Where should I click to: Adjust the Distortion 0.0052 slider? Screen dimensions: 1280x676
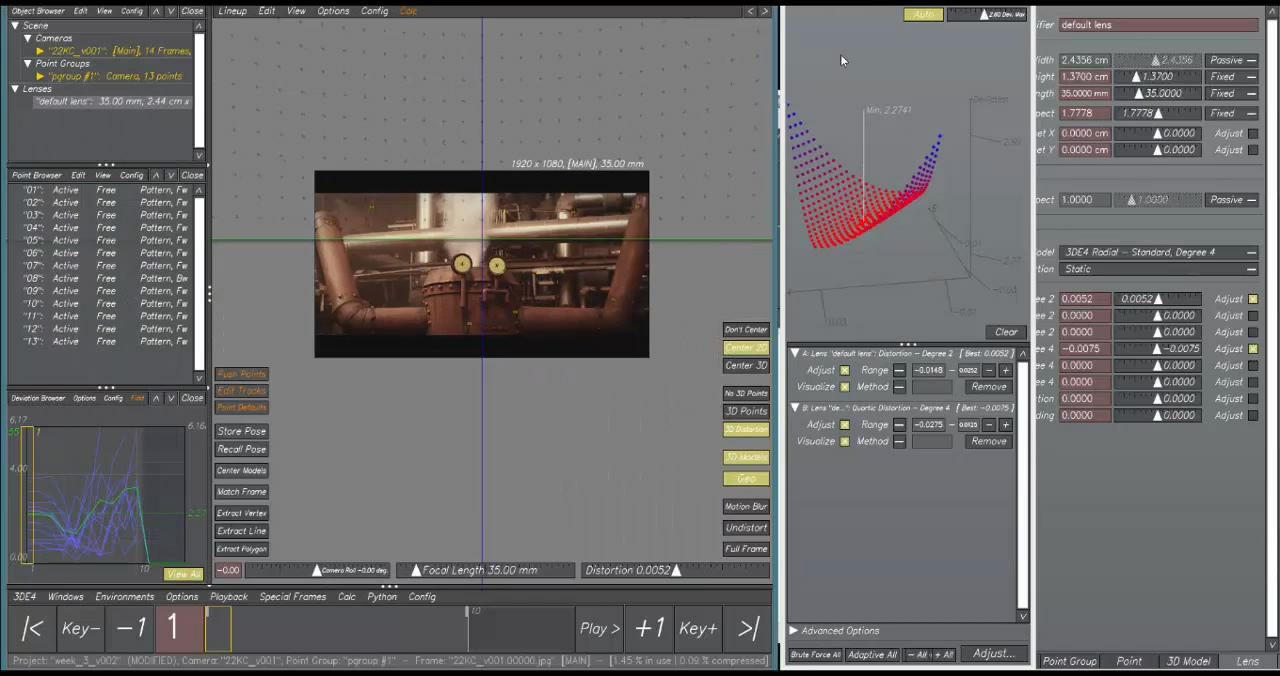pos(674,570)
